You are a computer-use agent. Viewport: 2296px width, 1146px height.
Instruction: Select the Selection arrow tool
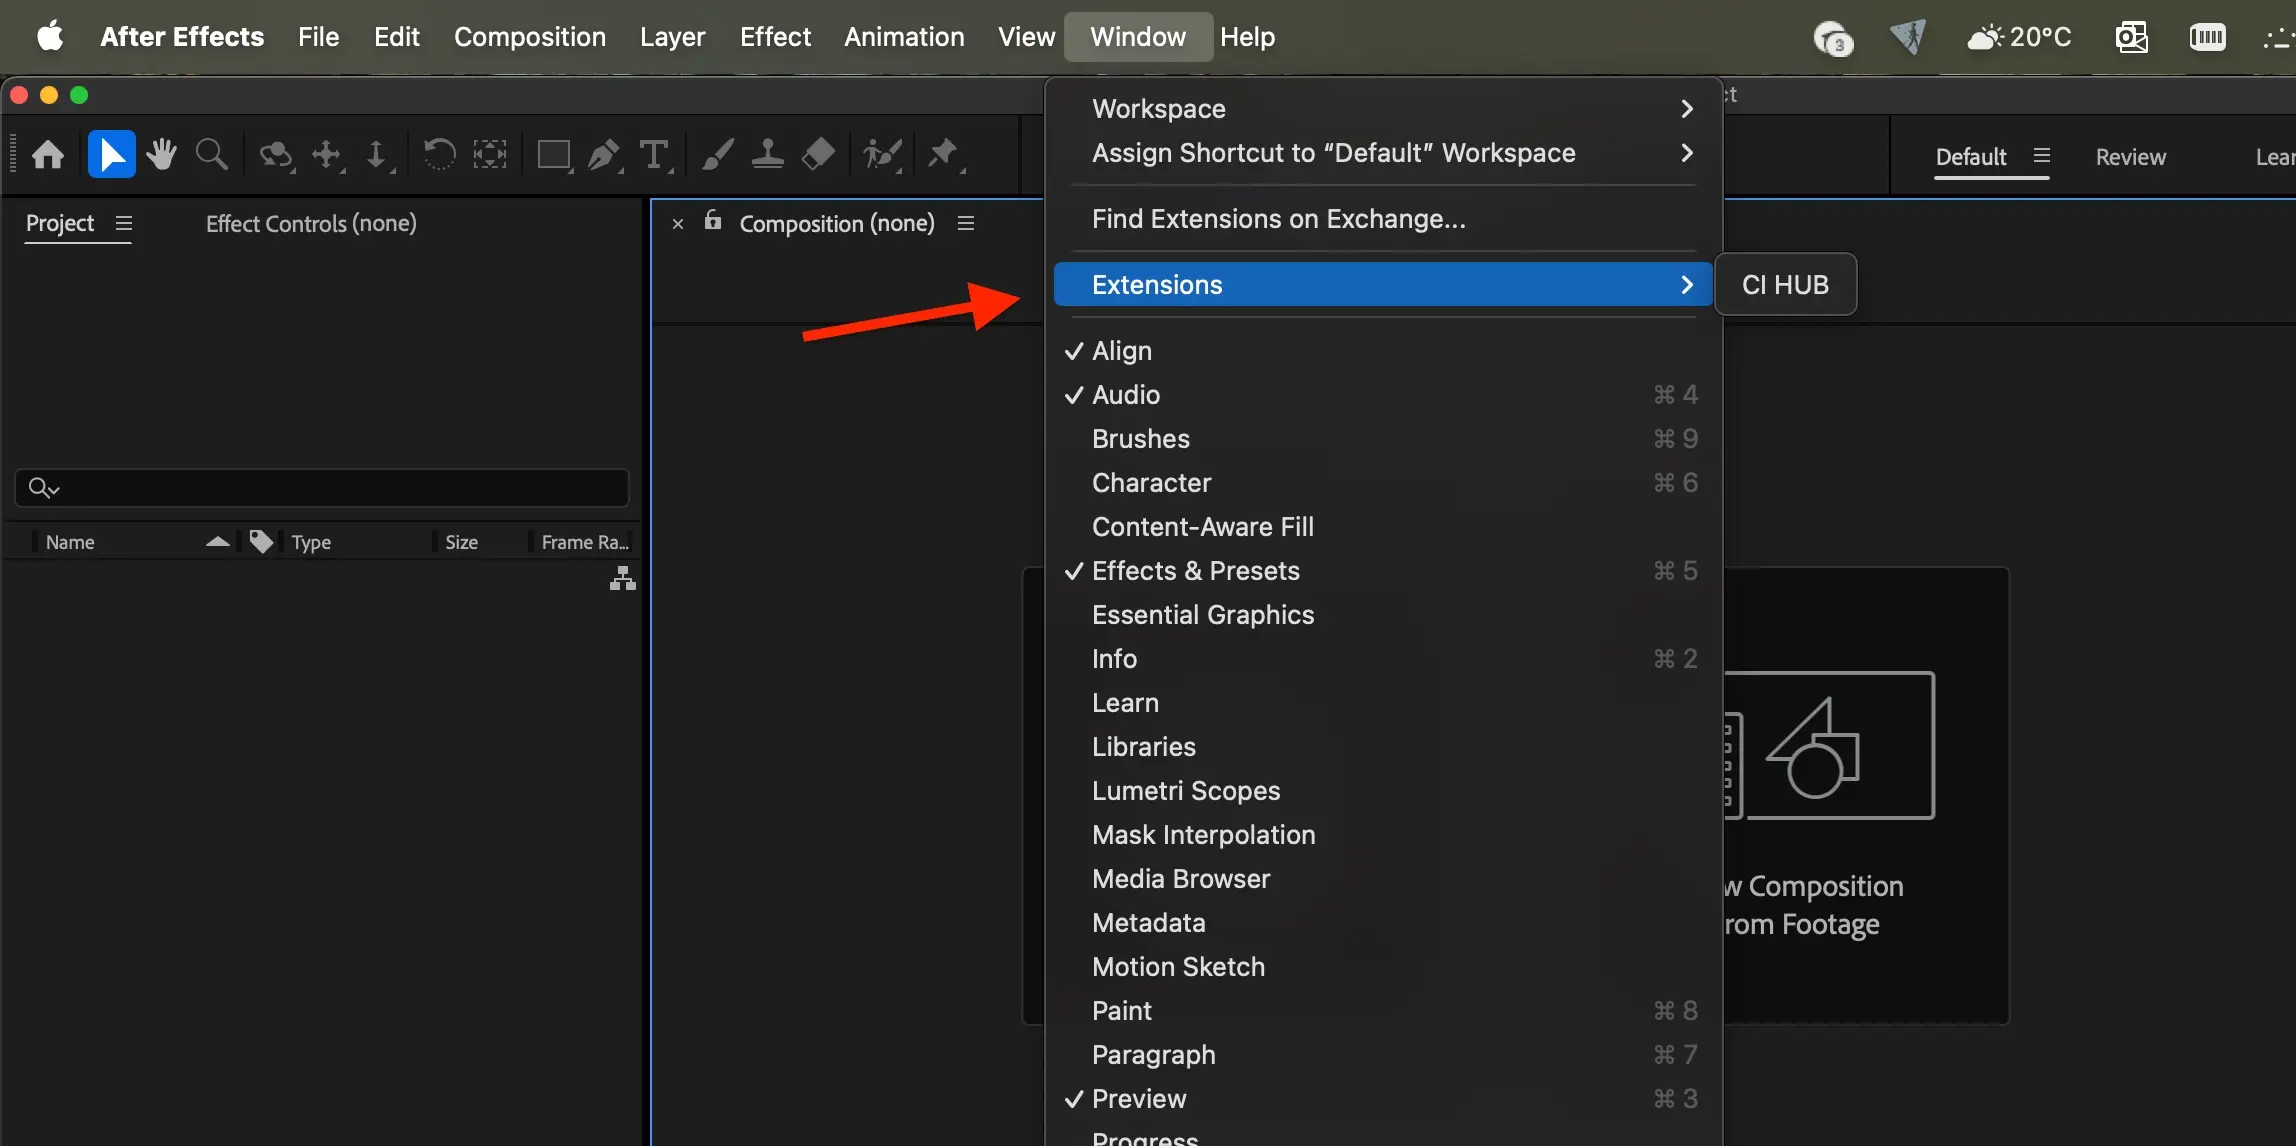(x=111, y=155)
